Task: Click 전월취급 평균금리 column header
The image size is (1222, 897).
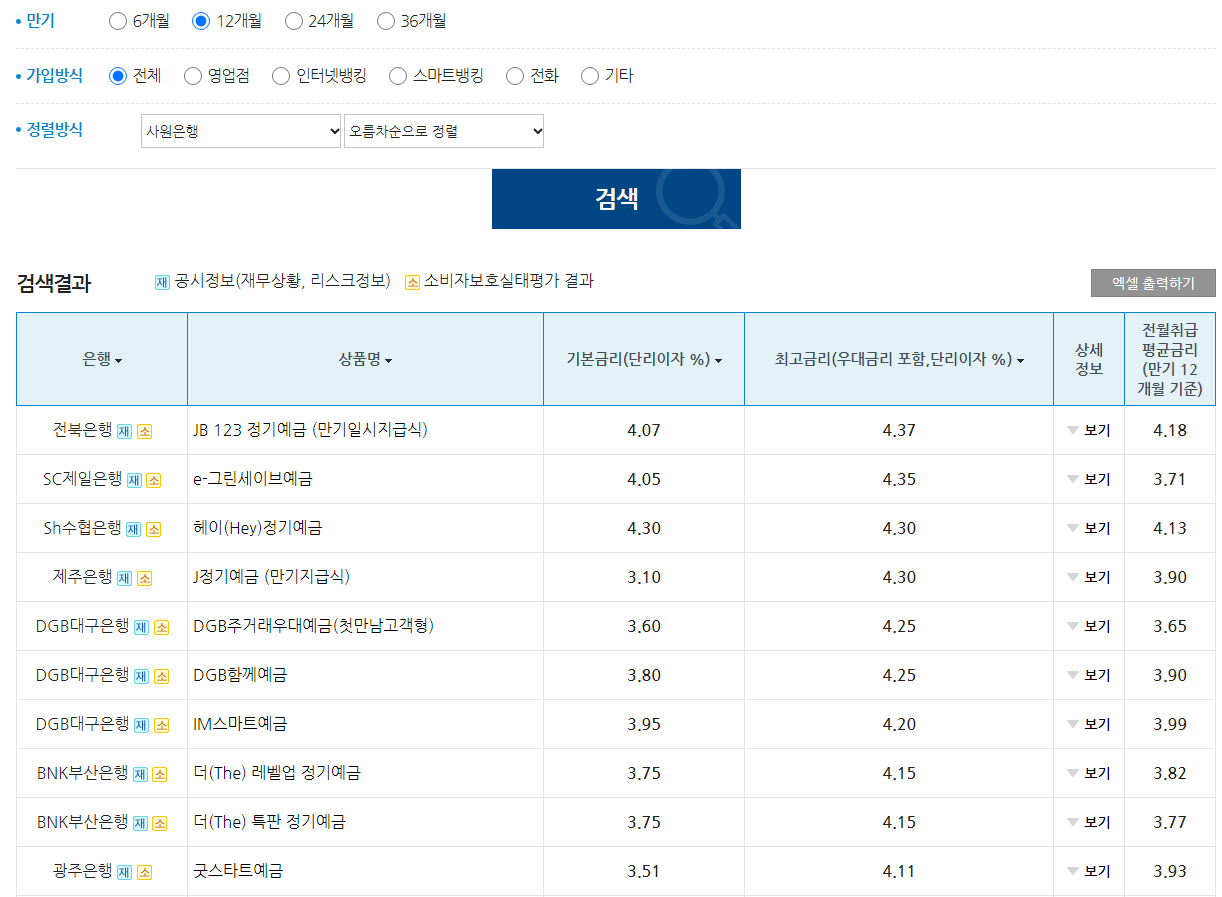Action: click(x=1170, y=359)
